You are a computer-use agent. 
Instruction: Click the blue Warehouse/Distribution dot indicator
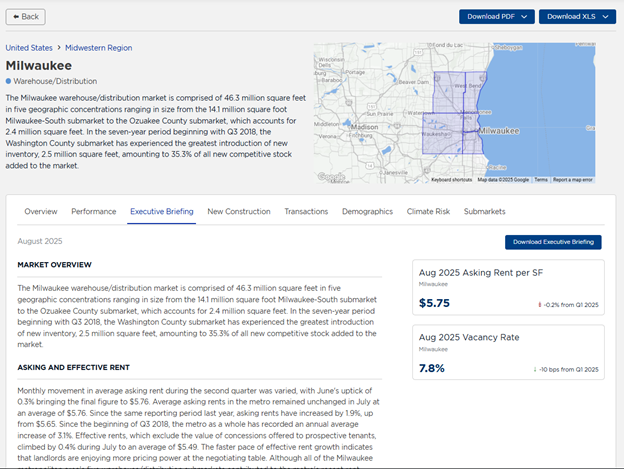(9, 80)
